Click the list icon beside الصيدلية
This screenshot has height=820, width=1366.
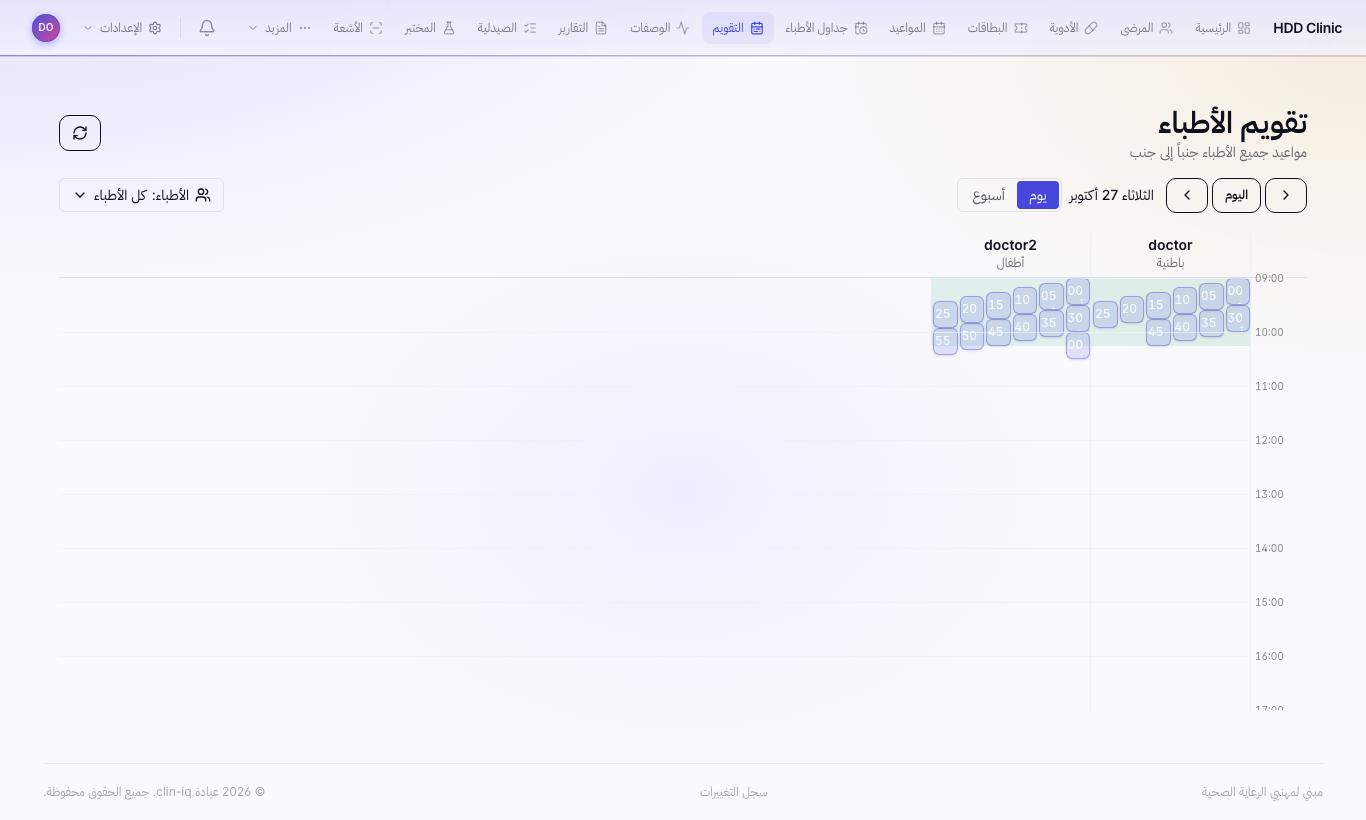[530, 28]
